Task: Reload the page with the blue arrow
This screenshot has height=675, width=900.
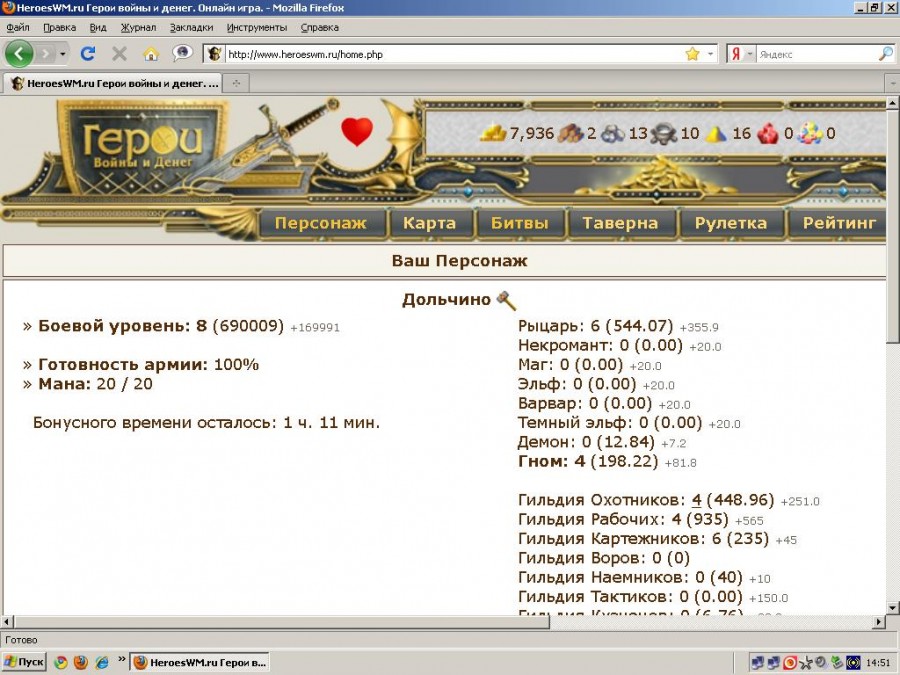Action: 88,54
